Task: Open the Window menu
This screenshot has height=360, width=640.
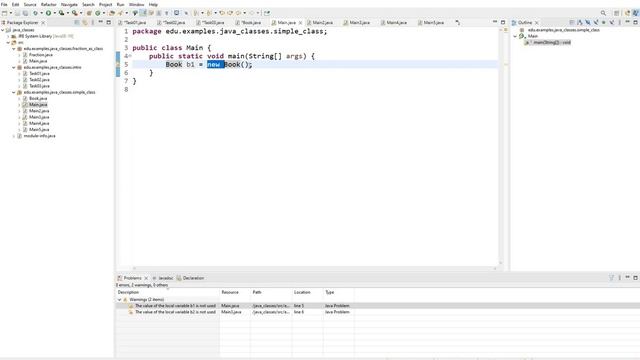Action: (x=136, y=4)
